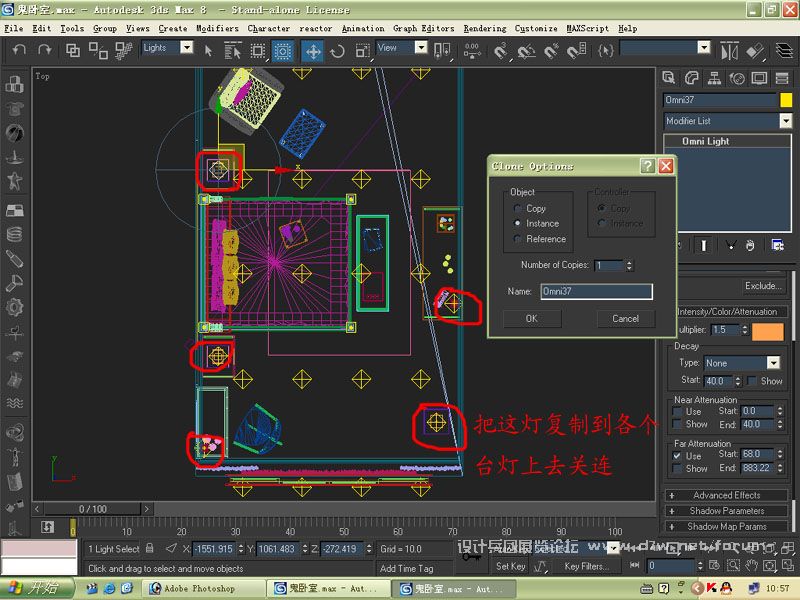800x600 pixels.
Task: Open the View coordinate system dropdown
Action: [421, 47]
